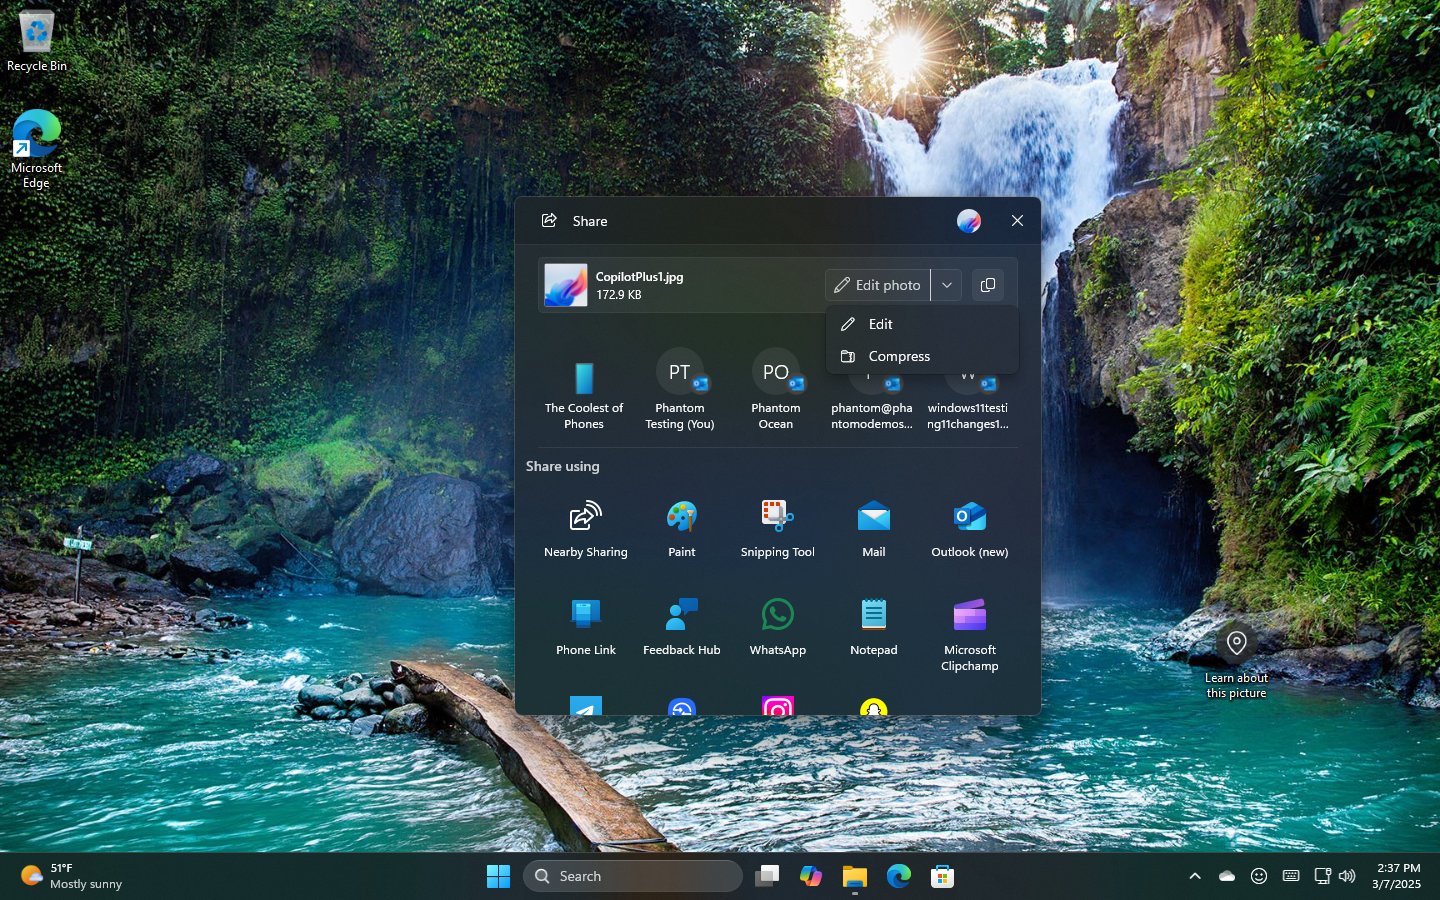Image resolution: width=1440 pixels, height=900 pixels.
Task: Open Microsoft Edge from the taskbar
Action: tap(897, 875)
